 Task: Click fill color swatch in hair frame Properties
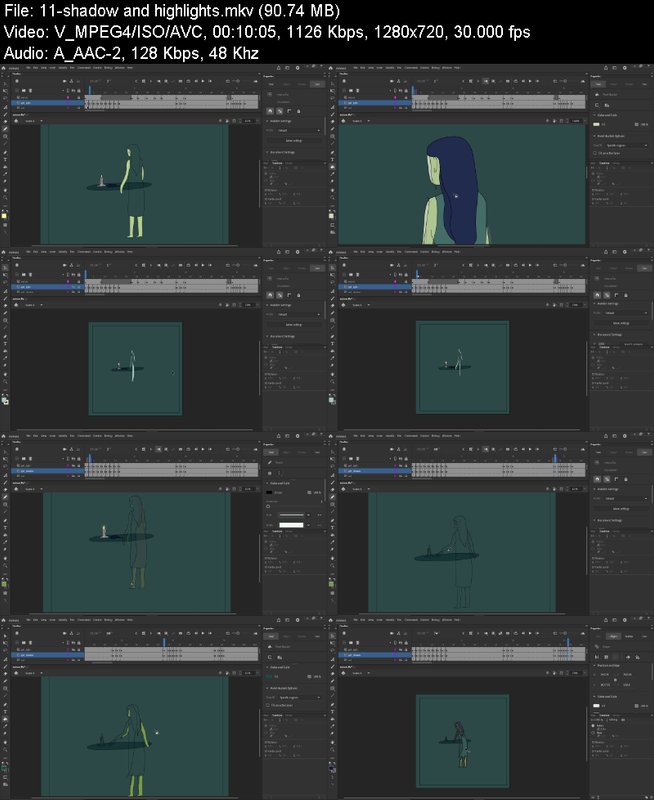coord(596,124)
